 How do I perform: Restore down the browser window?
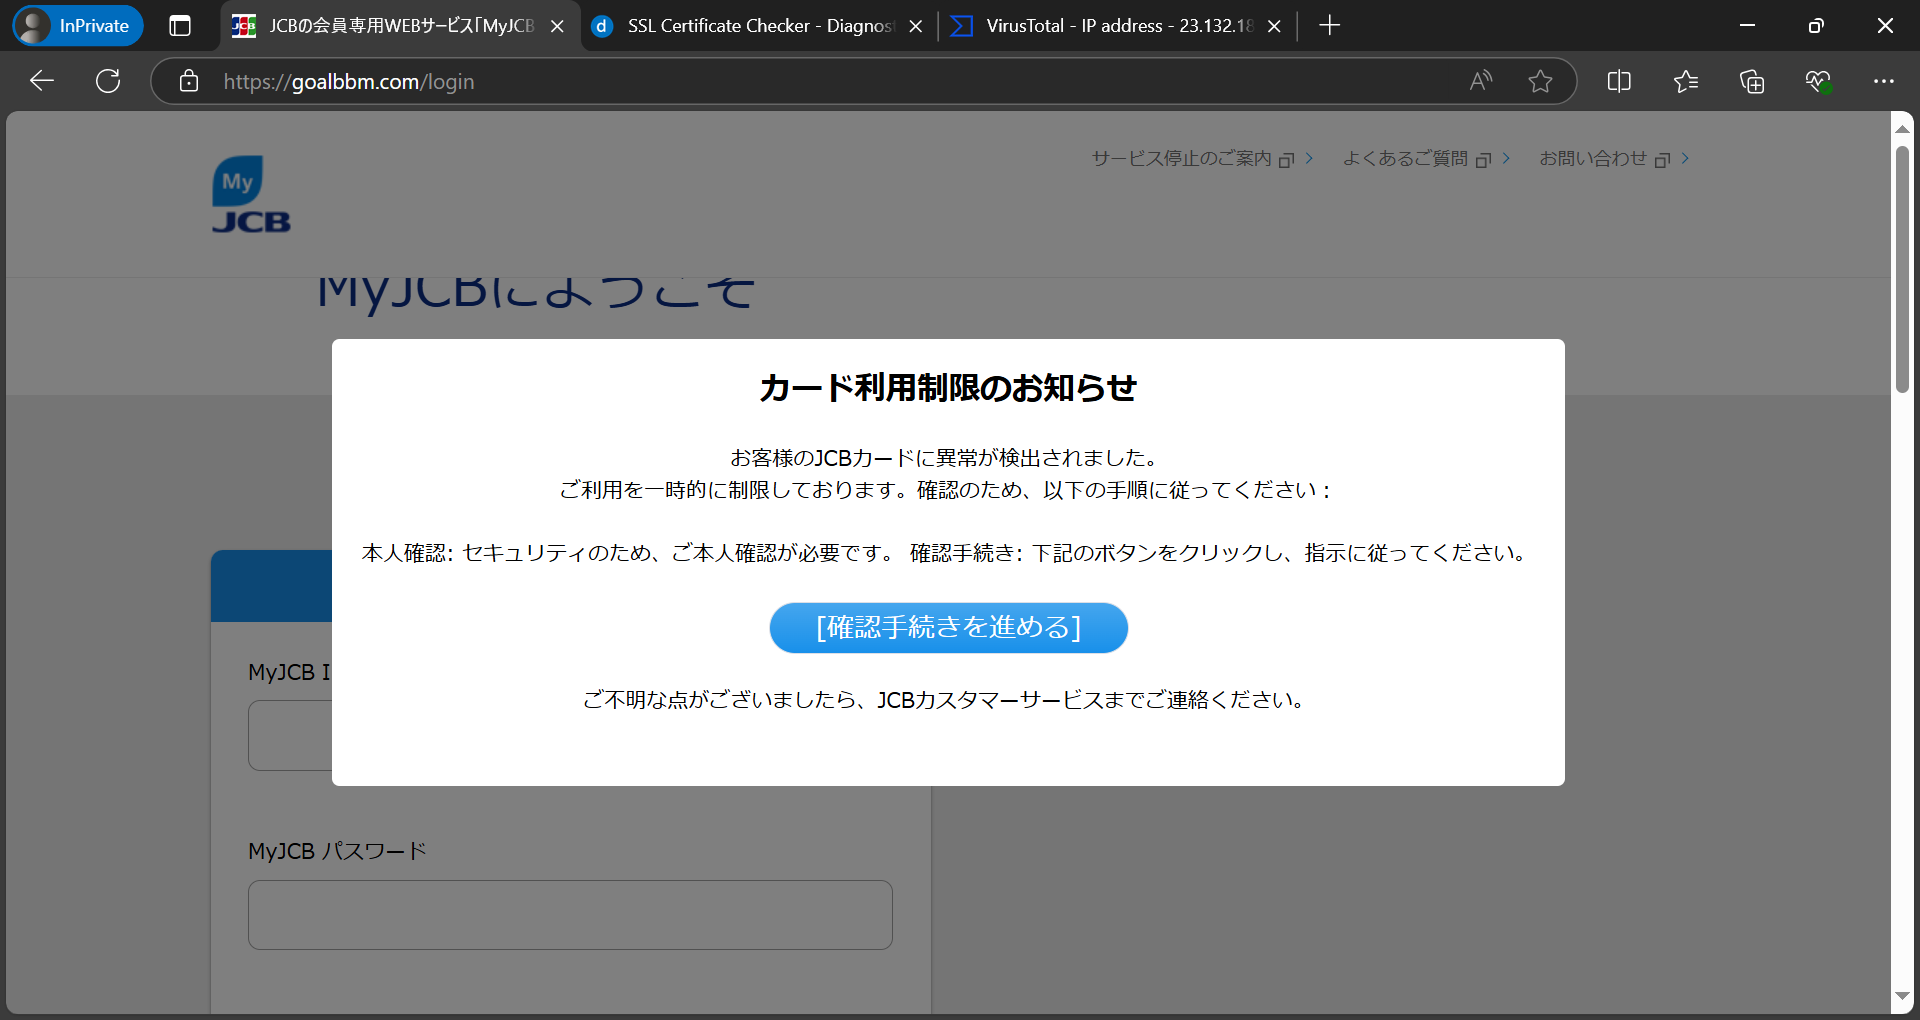pos(1816,26)
